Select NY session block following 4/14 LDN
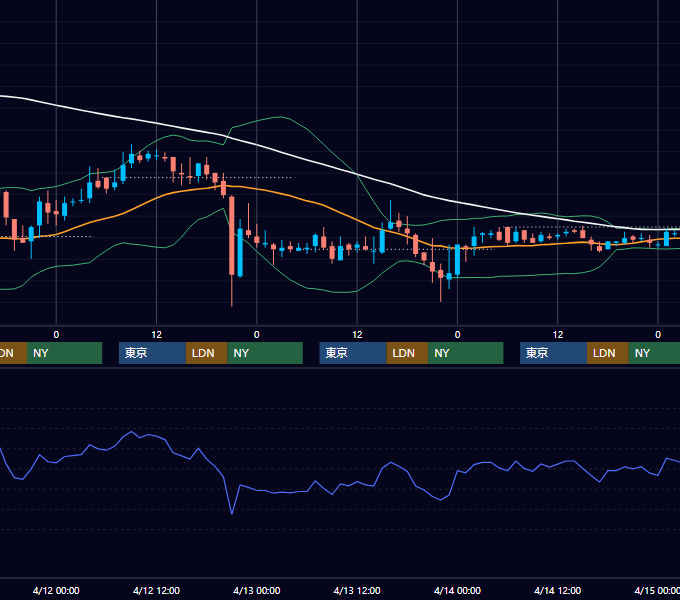This screenshot has height=600, width=680. pyautogui.click(x=654, y=353)
